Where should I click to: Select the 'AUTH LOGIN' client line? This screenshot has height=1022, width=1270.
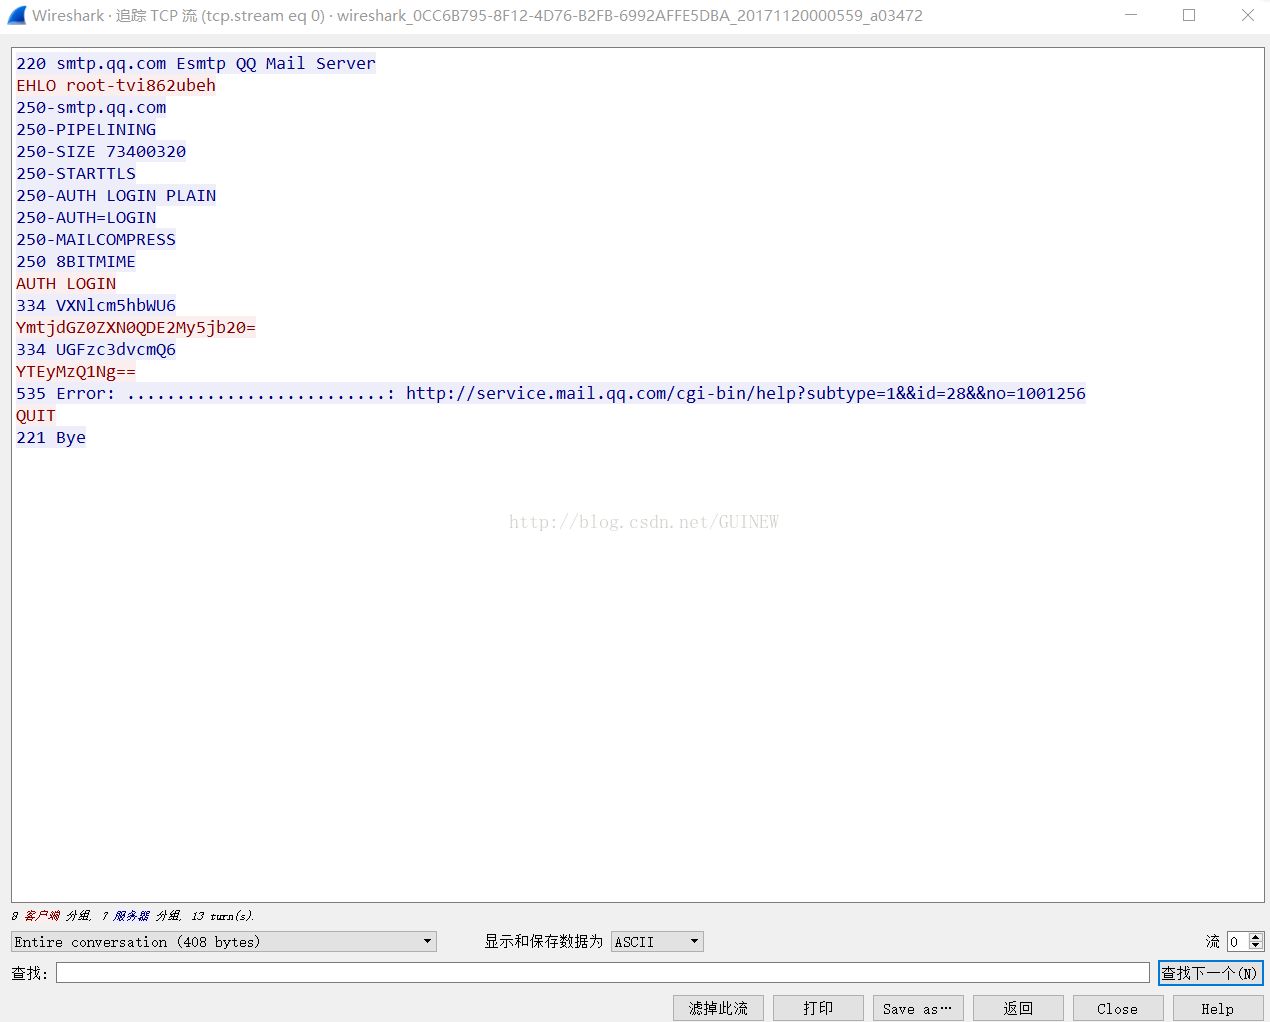[66, 283]
